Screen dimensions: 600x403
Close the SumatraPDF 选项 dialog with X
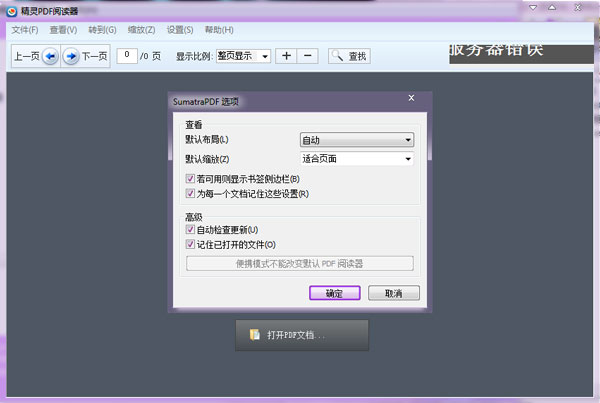pos(411,98)
